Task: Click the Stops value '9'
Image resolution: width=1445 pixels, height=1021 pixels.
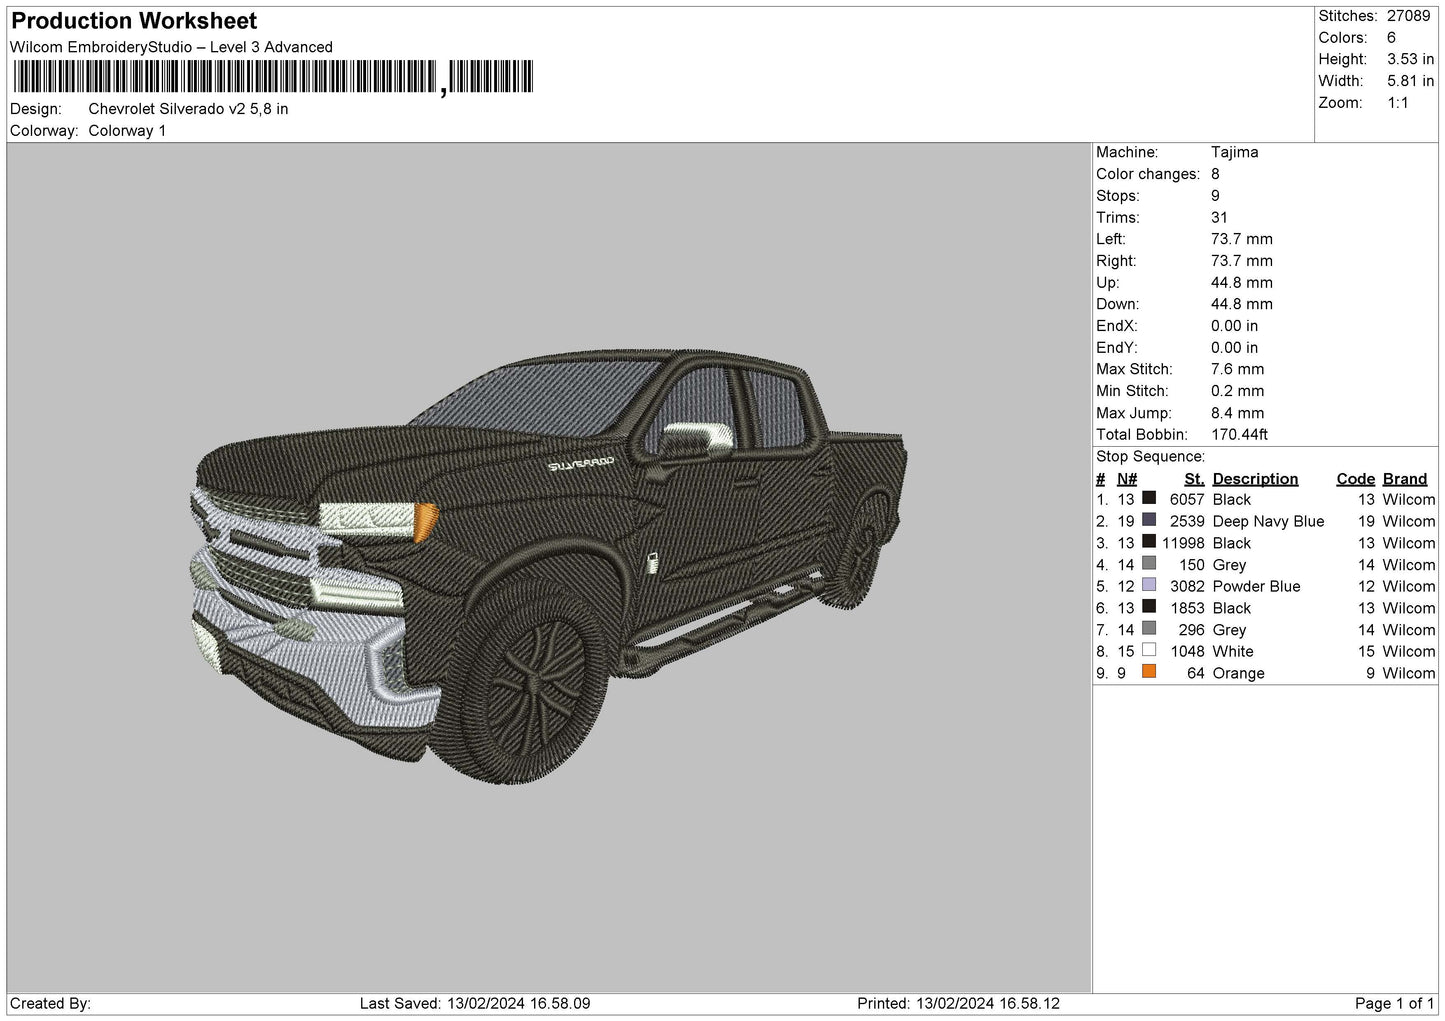Action: pos(1215,196)
